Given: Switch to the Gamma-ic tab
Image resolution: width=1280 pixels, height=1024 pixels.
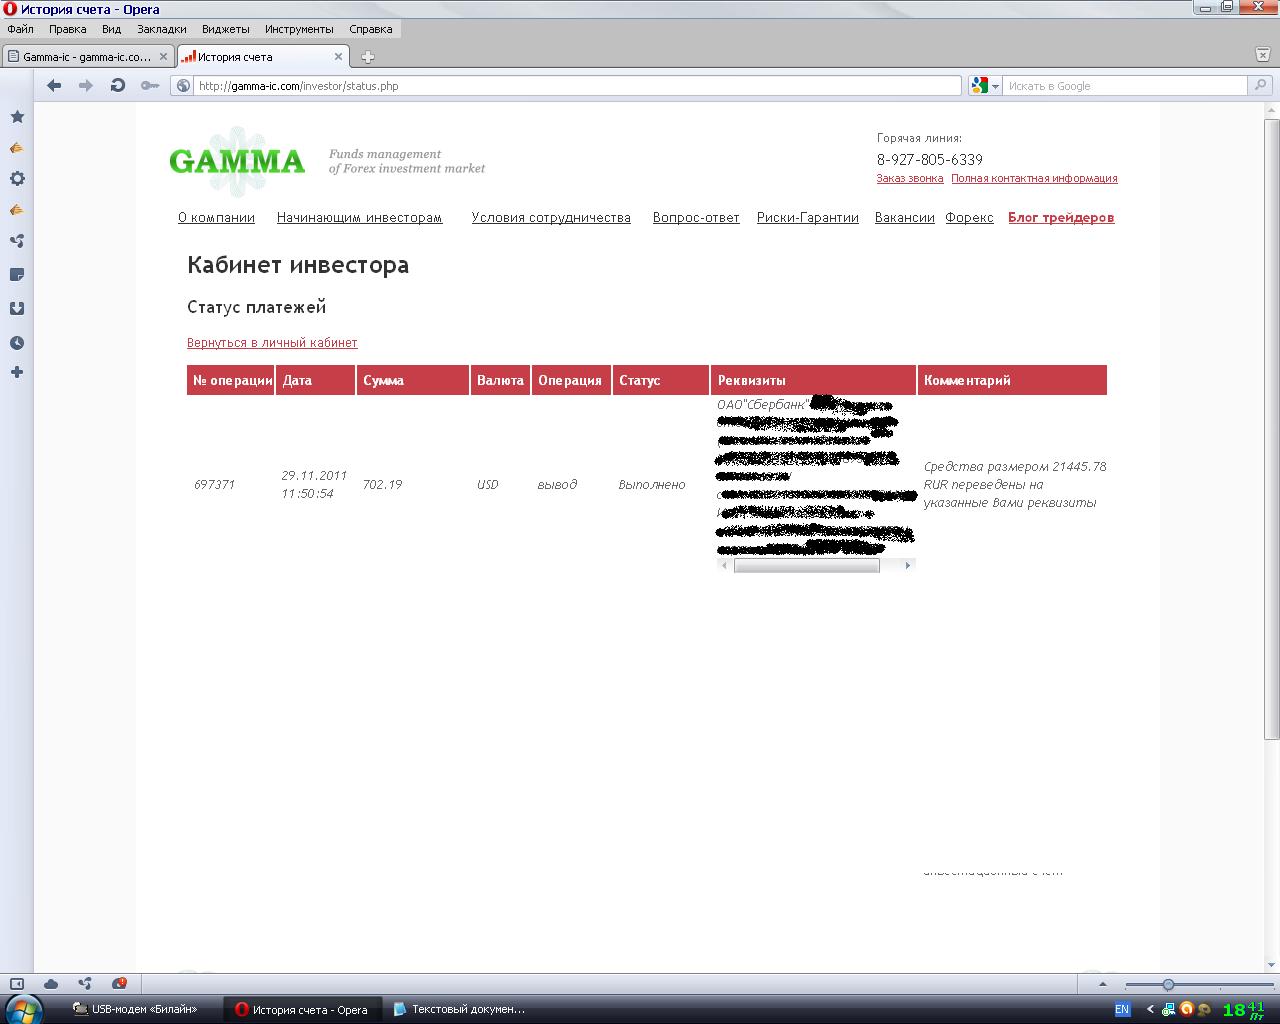Looking at the screenshot, I should pyautogui.click(x=88, y=57).
